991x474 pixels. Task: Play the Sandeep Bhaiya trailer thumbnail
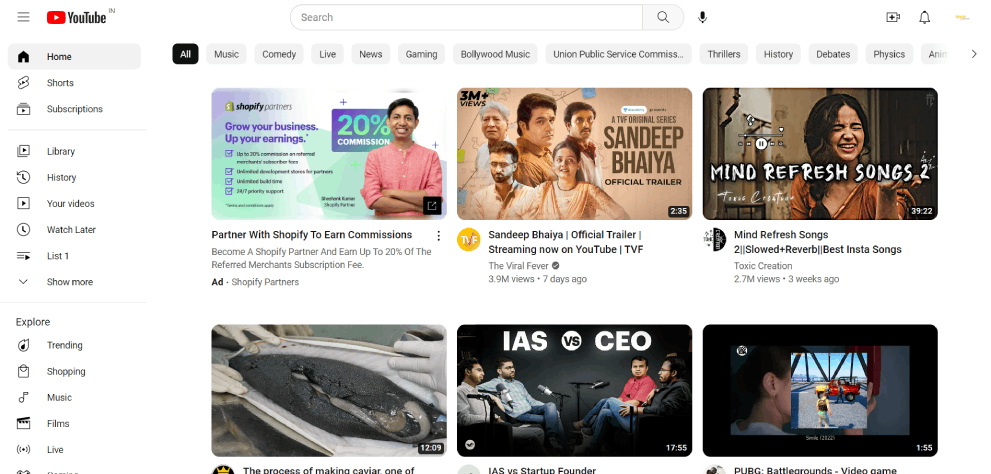tap(575, 154)
